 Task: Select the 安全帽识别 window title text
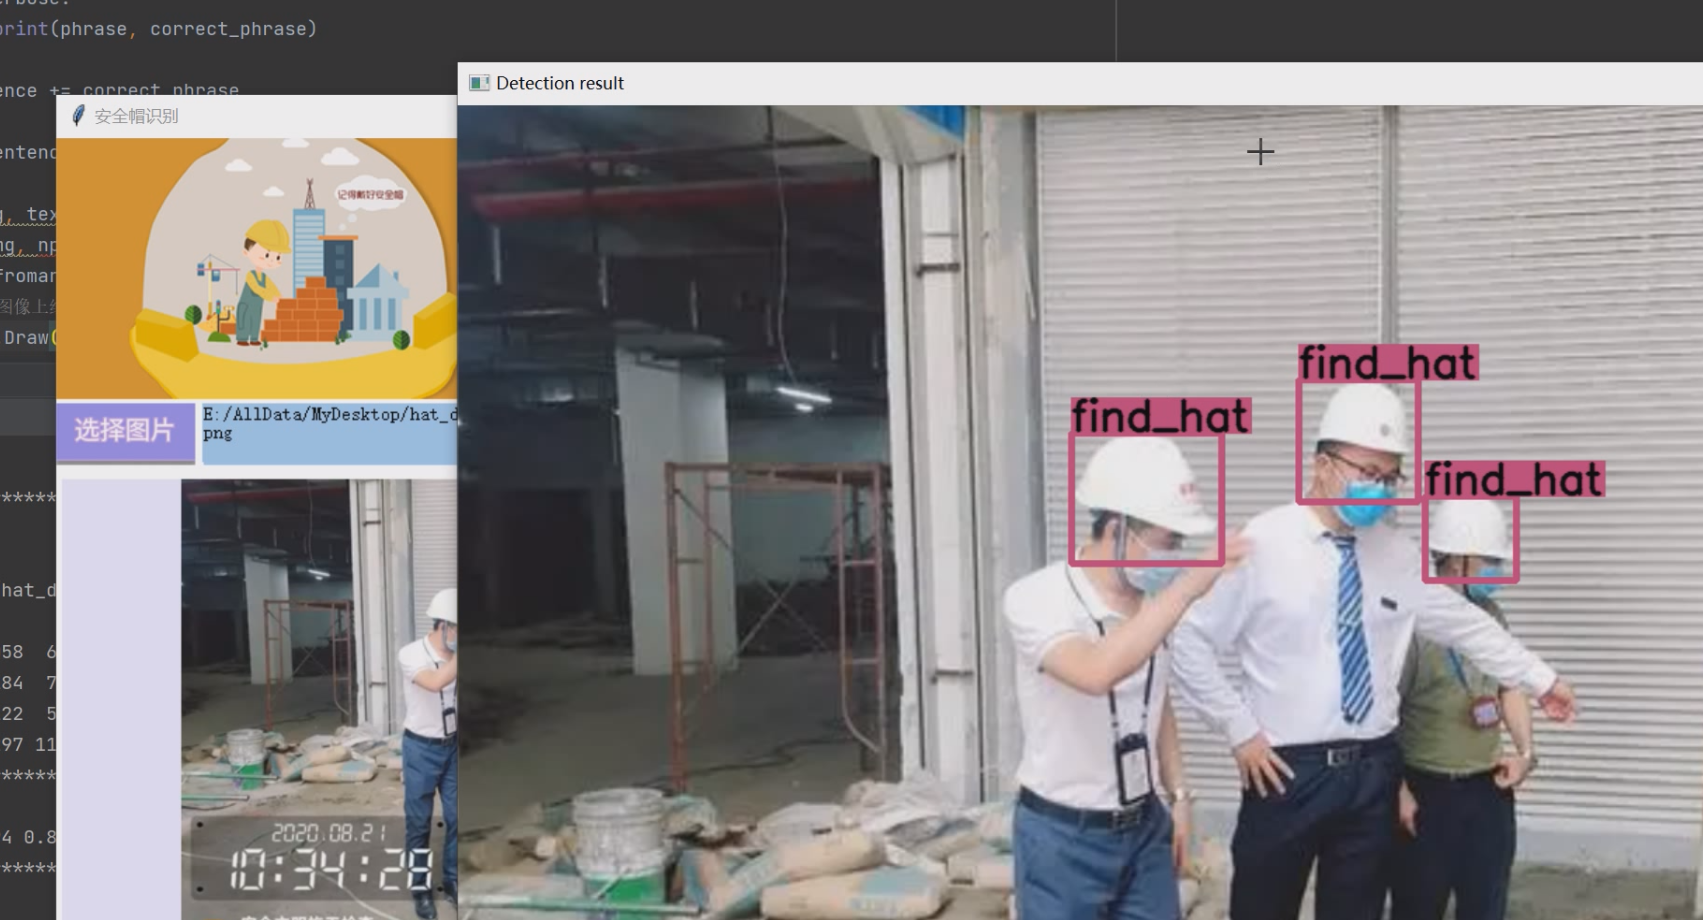(x=136, y=116)
